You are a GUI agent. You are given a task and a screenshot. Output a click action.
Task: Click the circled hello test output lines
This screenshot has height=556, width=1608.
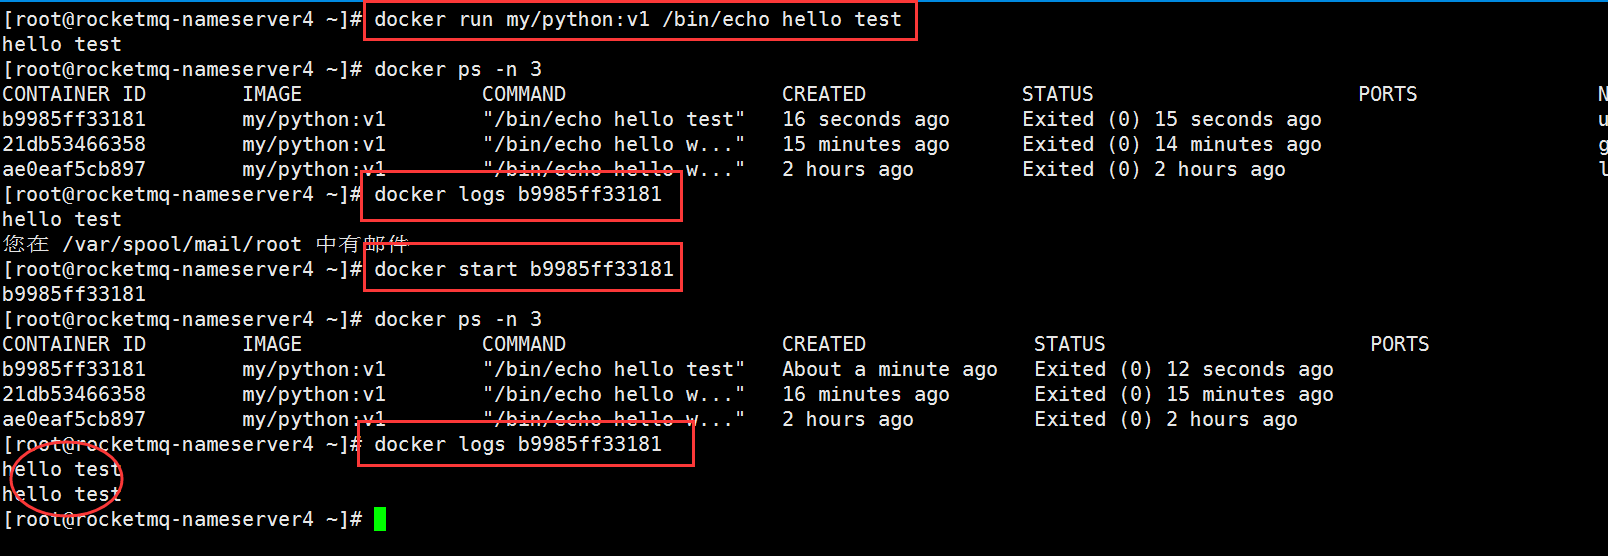point(62,482)
